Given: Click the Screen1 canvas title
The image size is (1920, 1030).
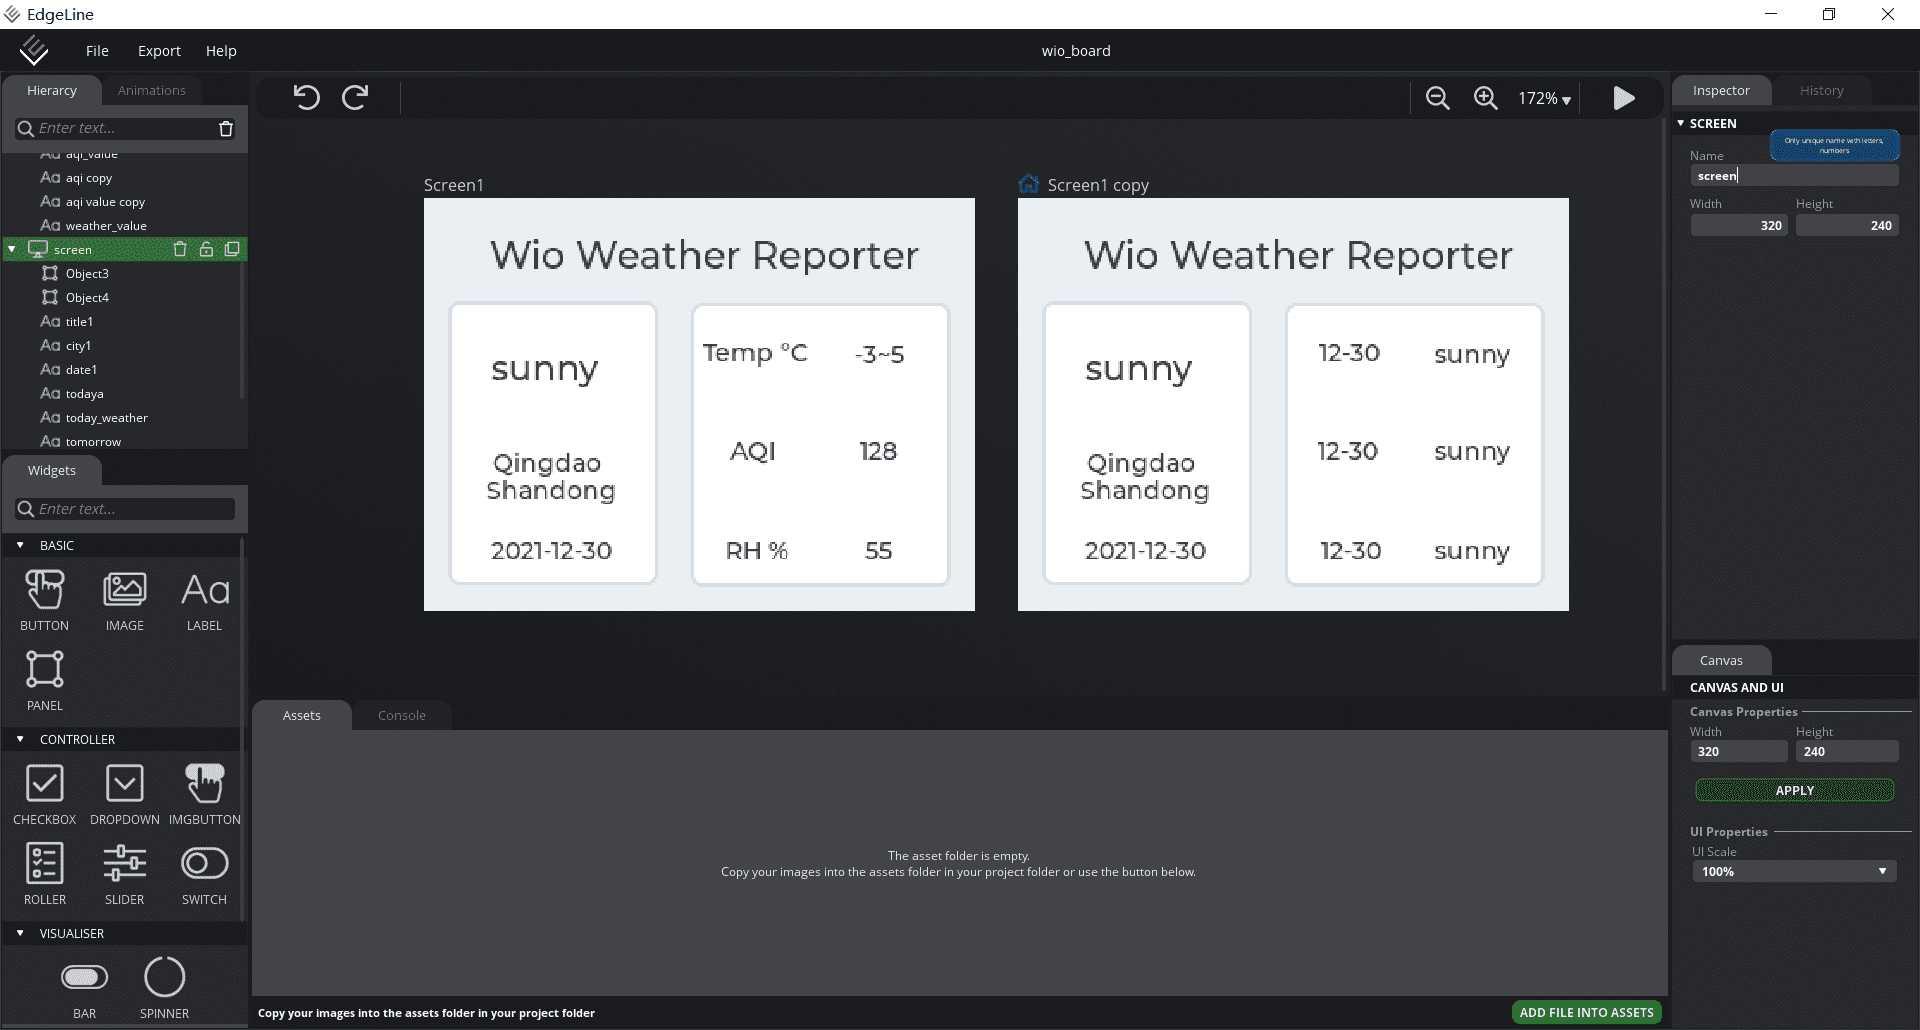Looking at the screenshot, I should tap(453, 185).
